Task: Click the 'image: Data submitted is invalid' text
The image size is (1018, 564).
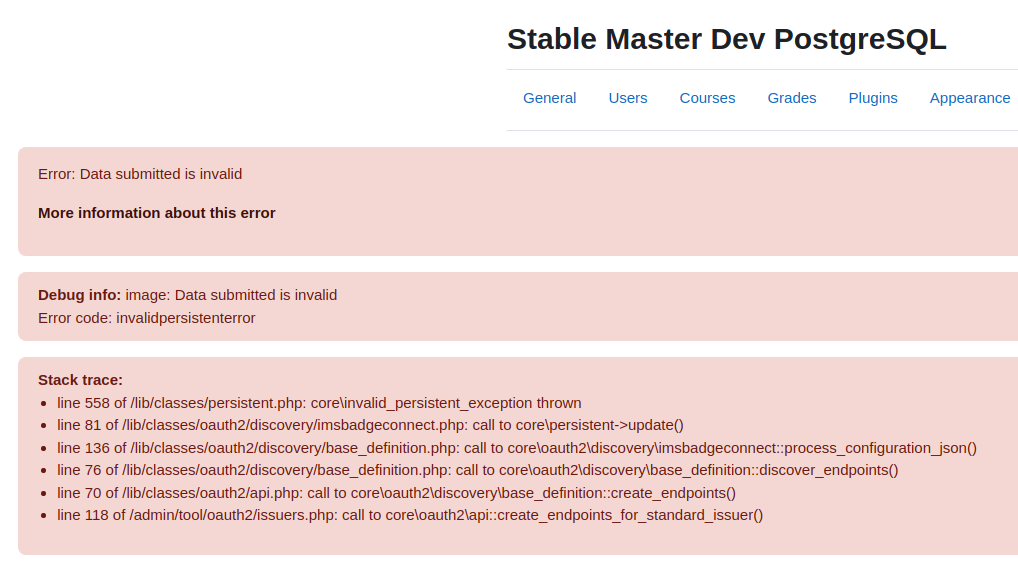Action: tap(231, 295)
